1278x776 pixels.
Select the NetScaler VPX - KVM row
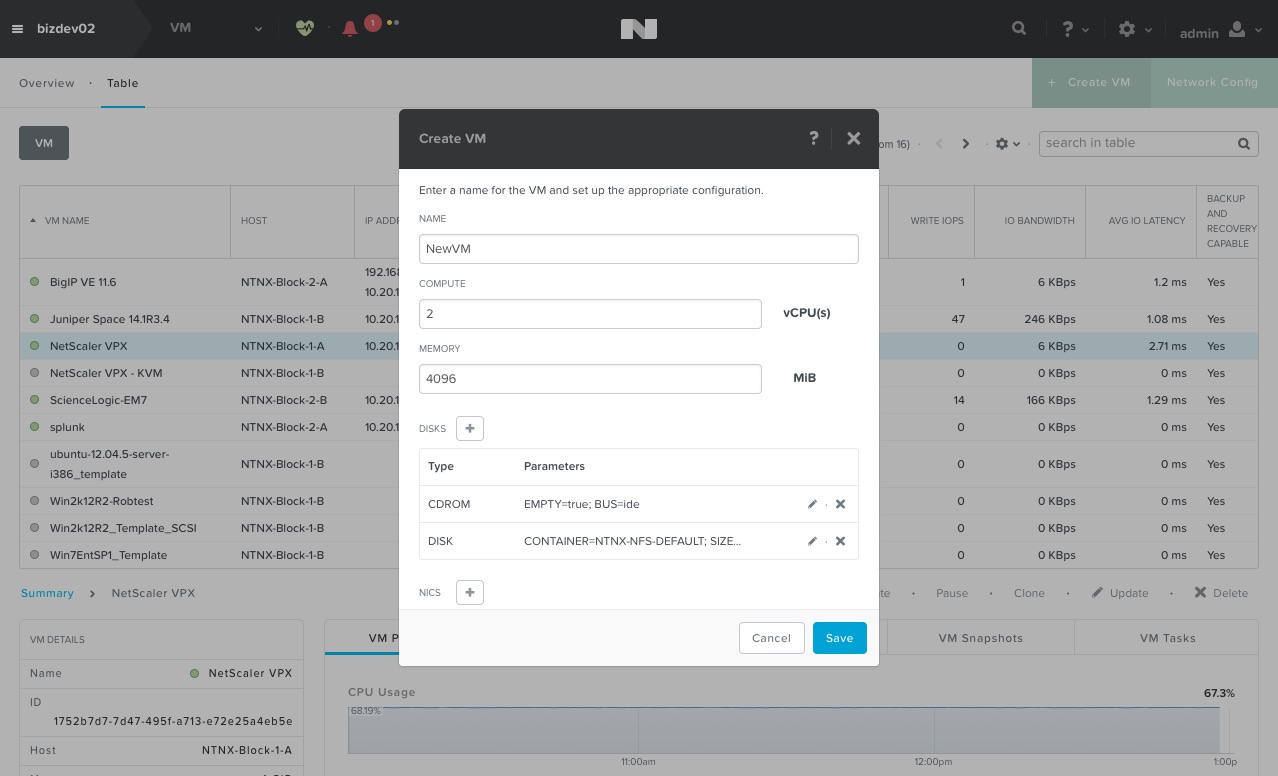(x=638, y=373)
